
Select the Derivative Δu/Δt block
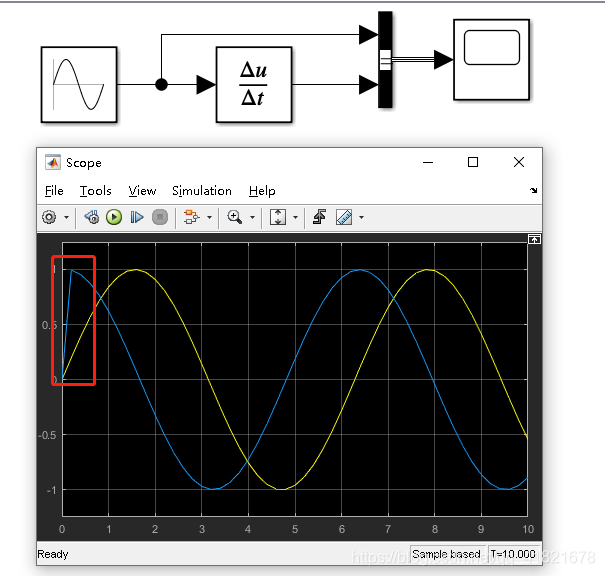pos(254,84)
